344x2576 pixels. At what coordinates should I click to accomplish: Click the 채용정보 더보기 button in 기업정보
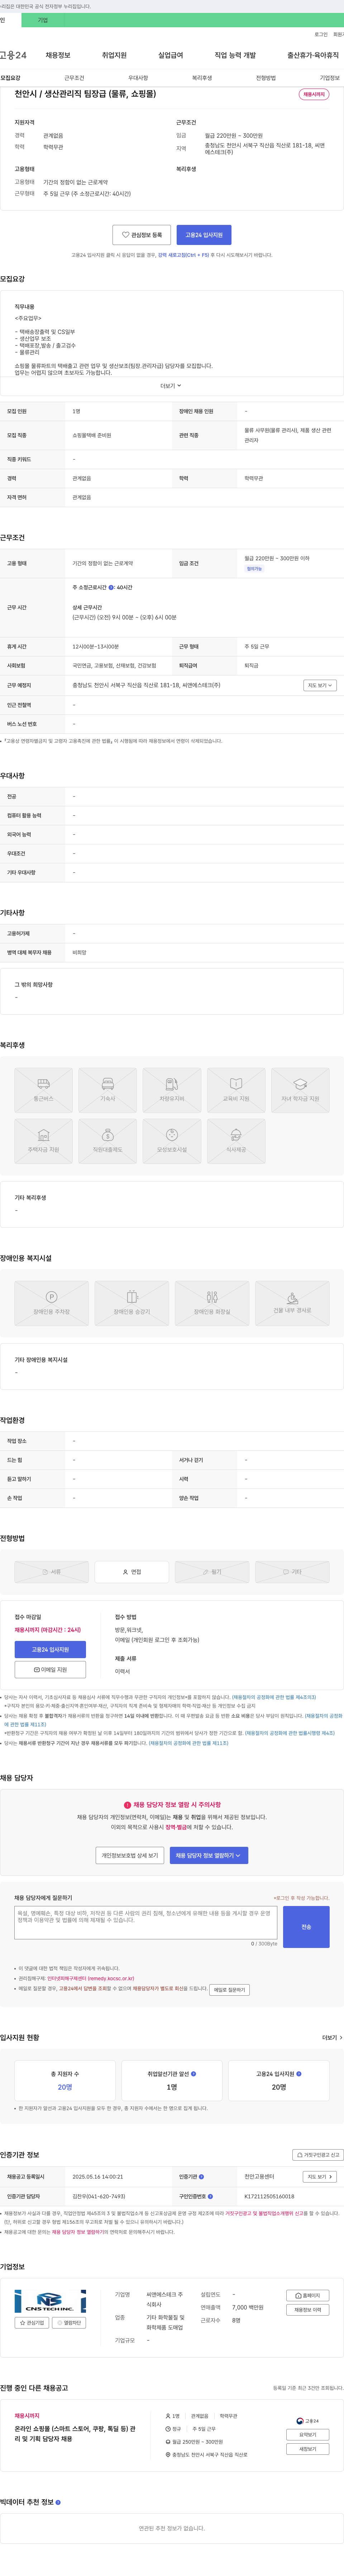coord(308,2310)
